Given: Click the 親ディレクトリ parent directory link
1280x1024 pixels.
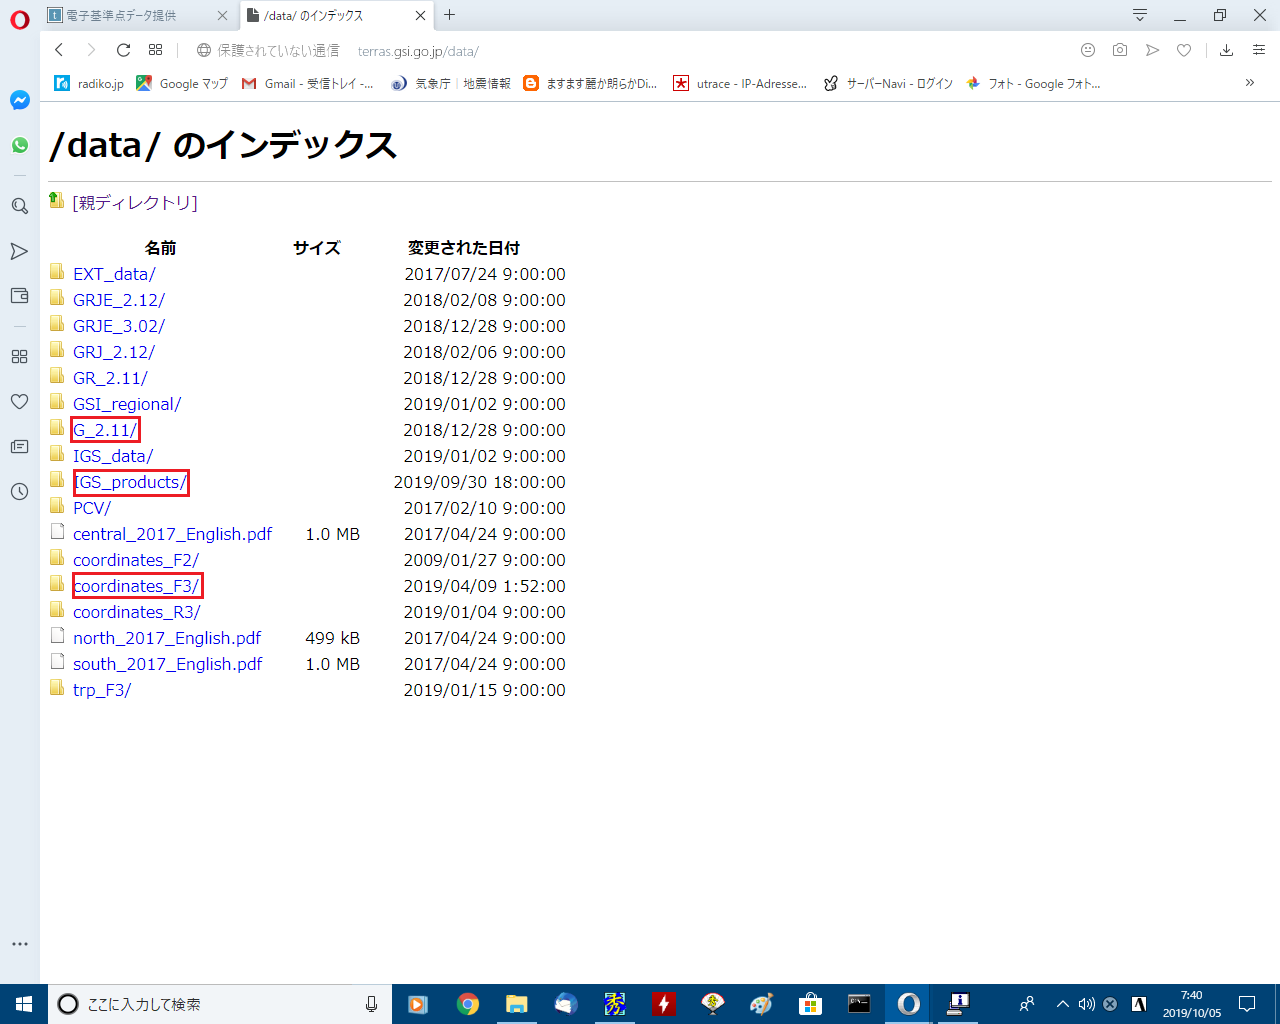Looking at the screenshot, I should pyautogui.click(x=135, y=203).
